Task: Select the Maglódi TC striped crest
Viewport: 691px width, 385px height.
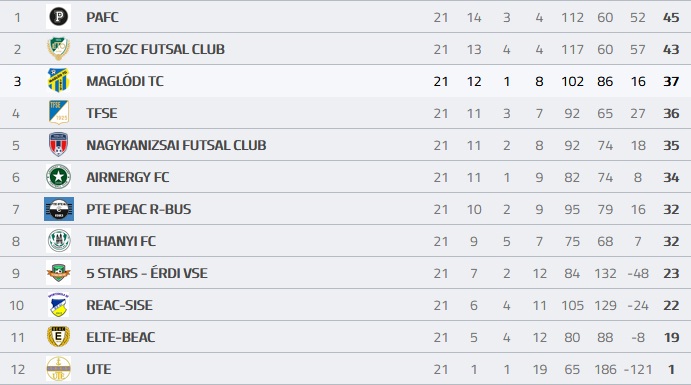Action: 59,81
